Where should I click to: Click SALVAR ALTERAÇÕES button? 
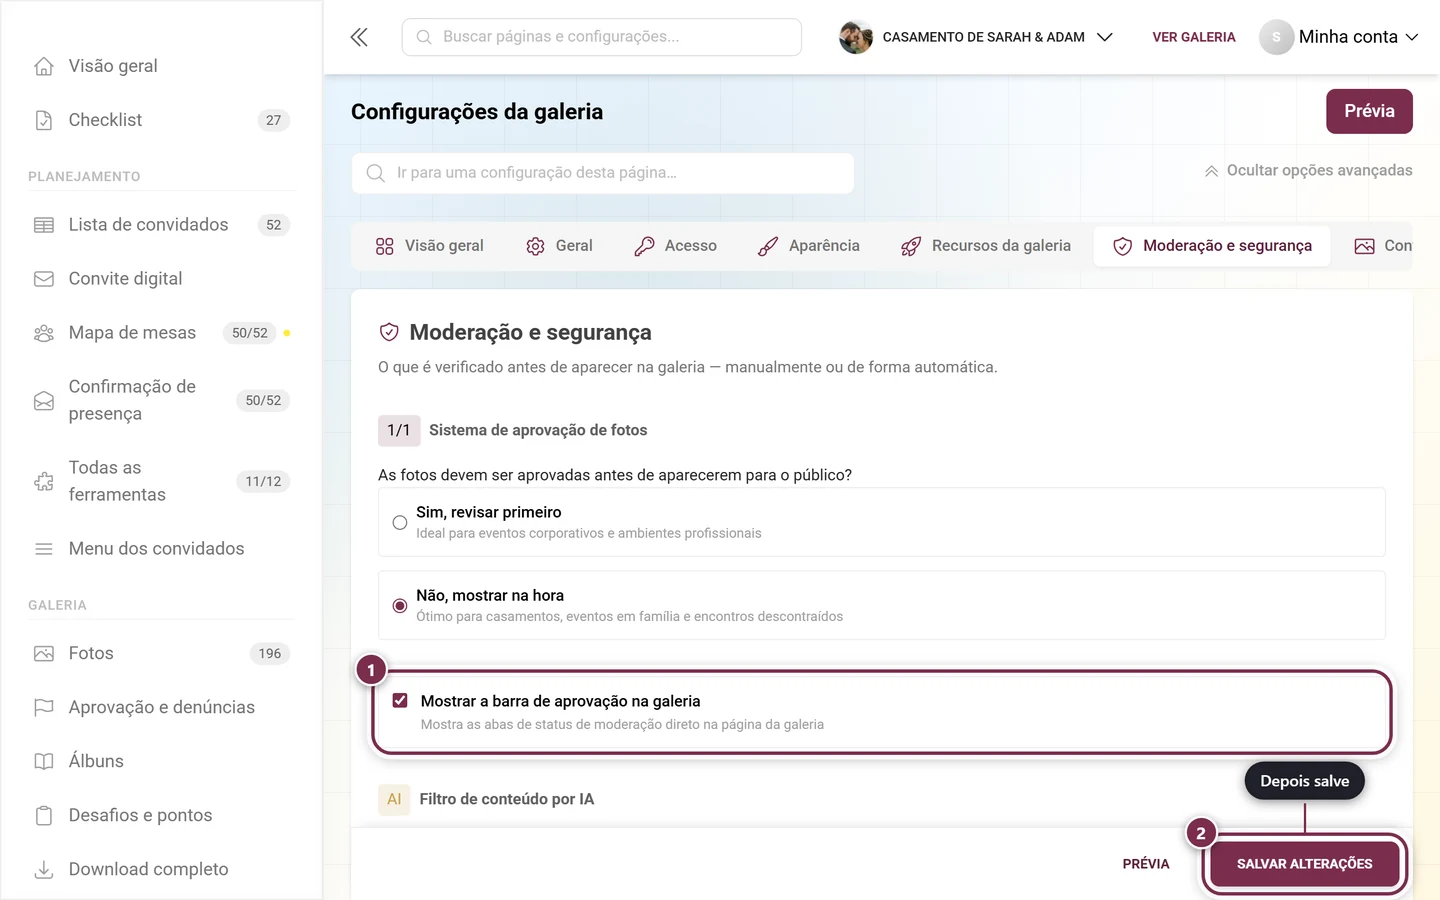(1304, 864)
